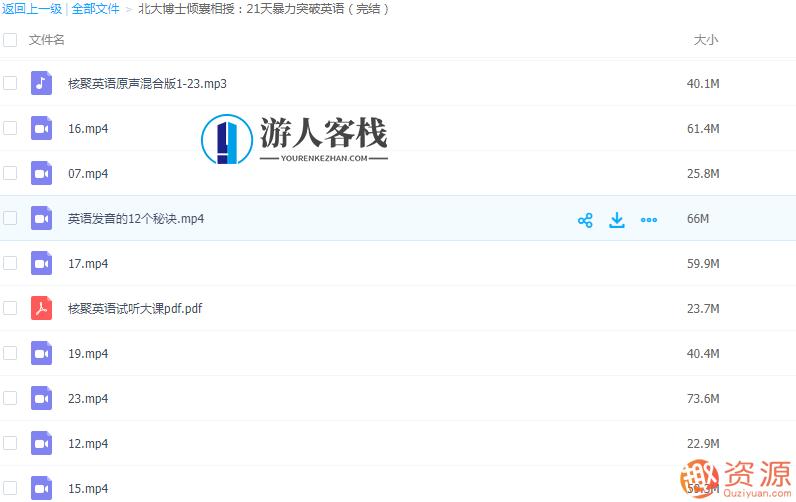Tick the select-all checkbox beside 文件名
The width and height of the screenshot is (796, 502).
[10, 40]
